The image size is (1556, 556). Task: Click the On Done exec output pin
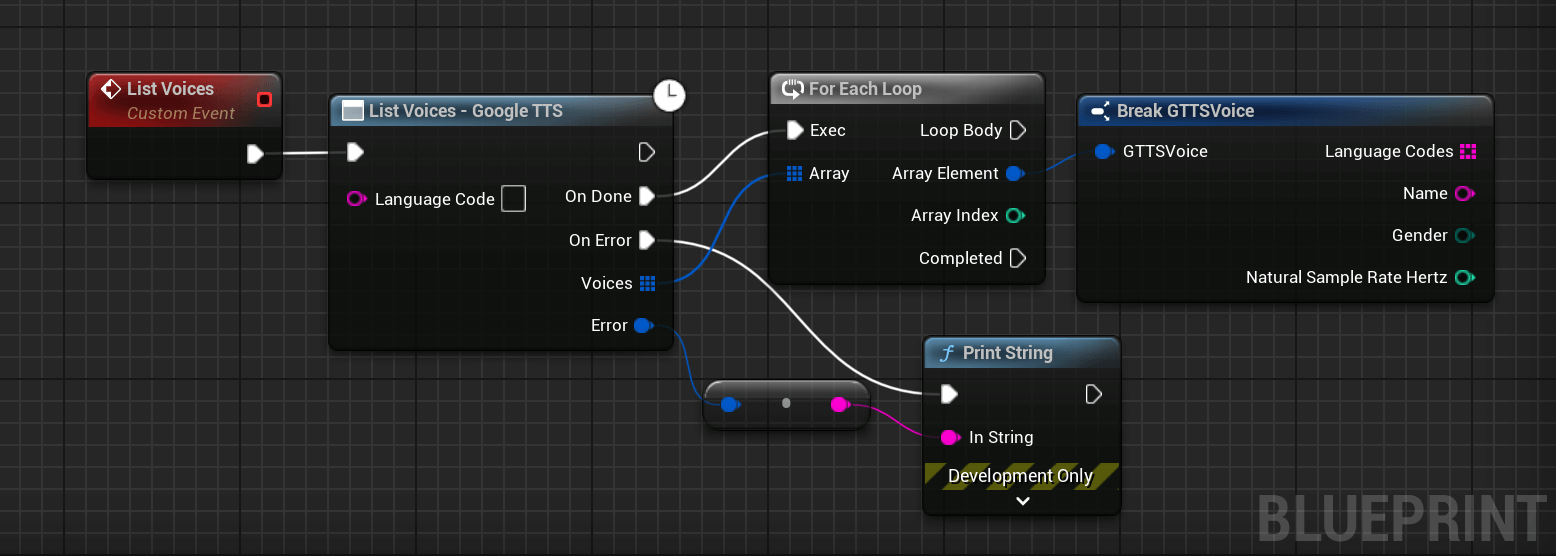coord(647,196)
